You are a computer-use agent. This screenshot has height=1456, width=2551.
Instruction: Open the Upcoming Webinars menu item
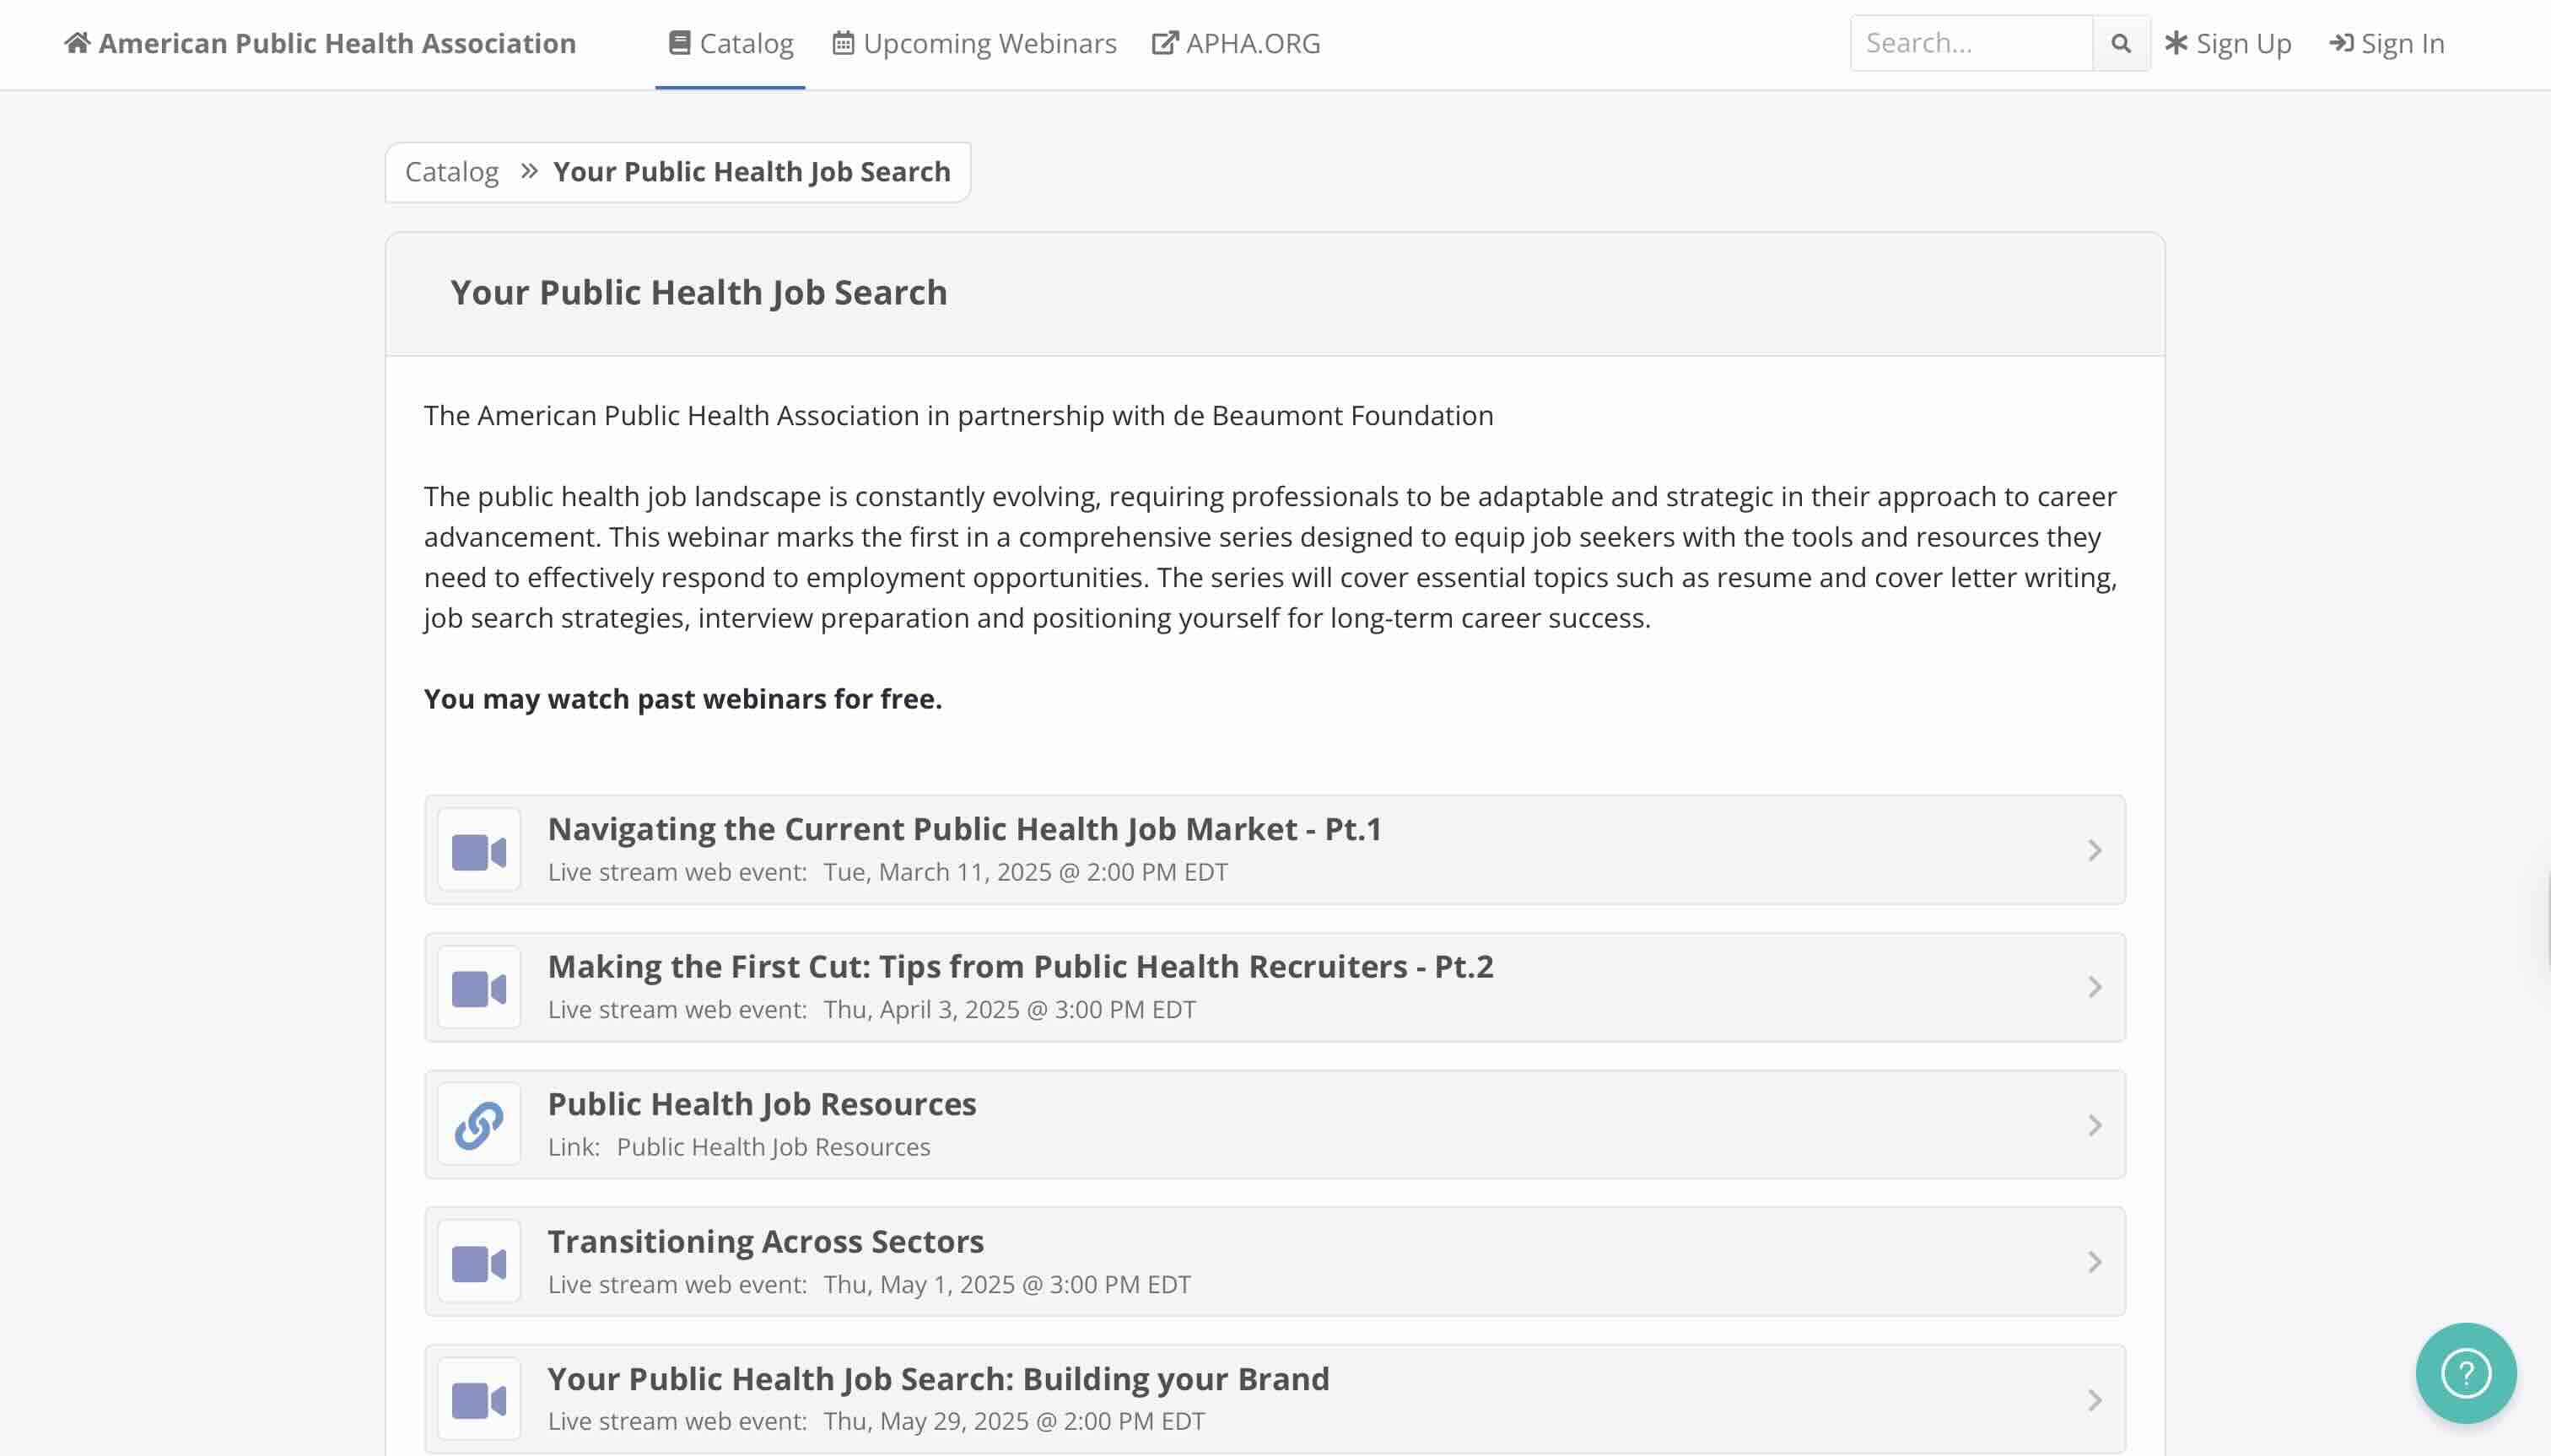point(974,43)
